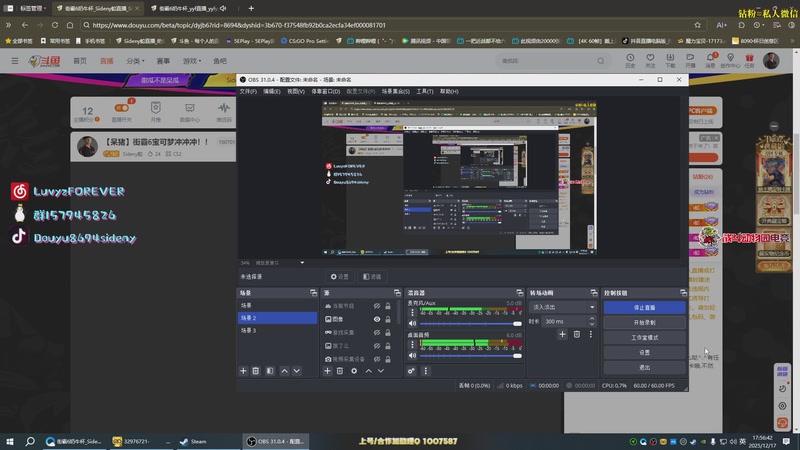This screenshot has width=800, height=450.
Task: Reload the browser page
Action: (55, 25)
